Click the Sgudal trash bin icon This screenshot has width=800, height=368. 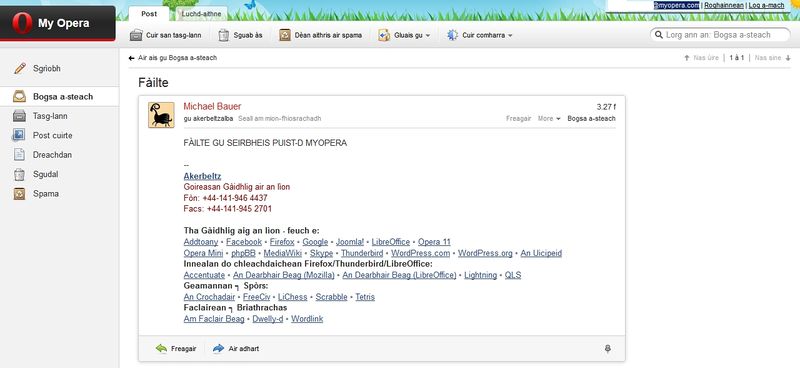pos(19,174)
